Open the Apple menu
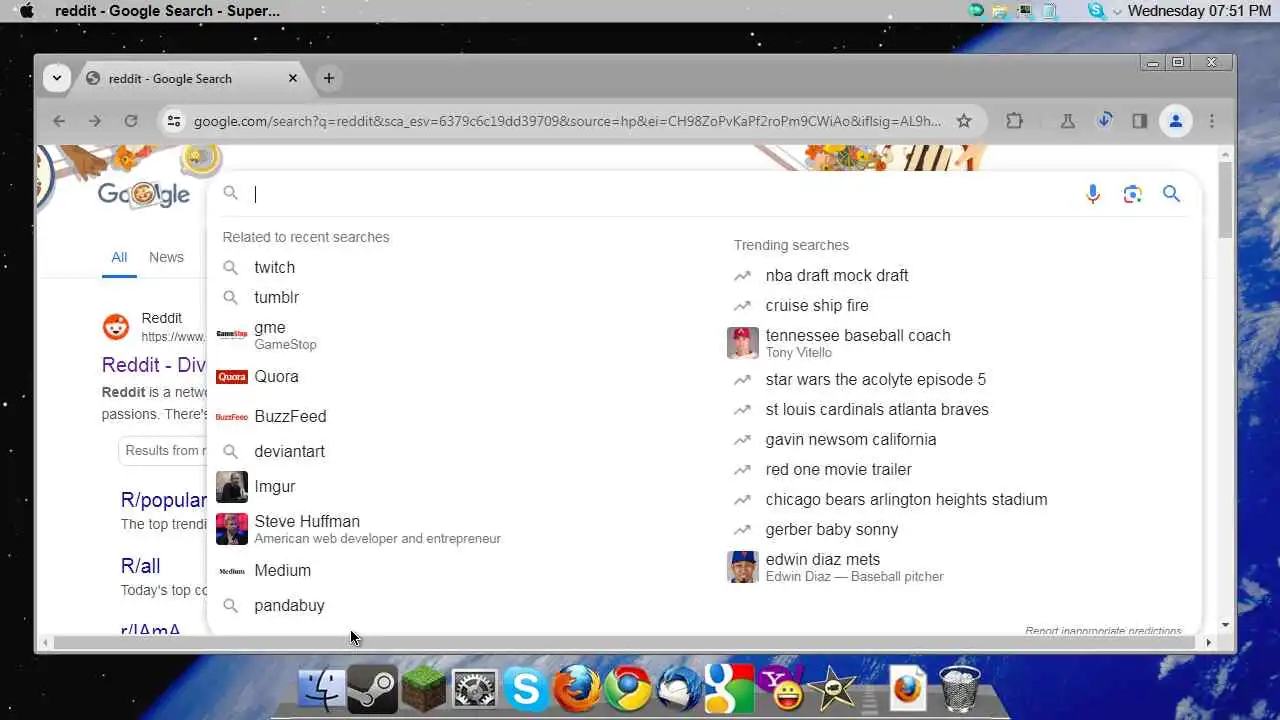 (27, 10)
